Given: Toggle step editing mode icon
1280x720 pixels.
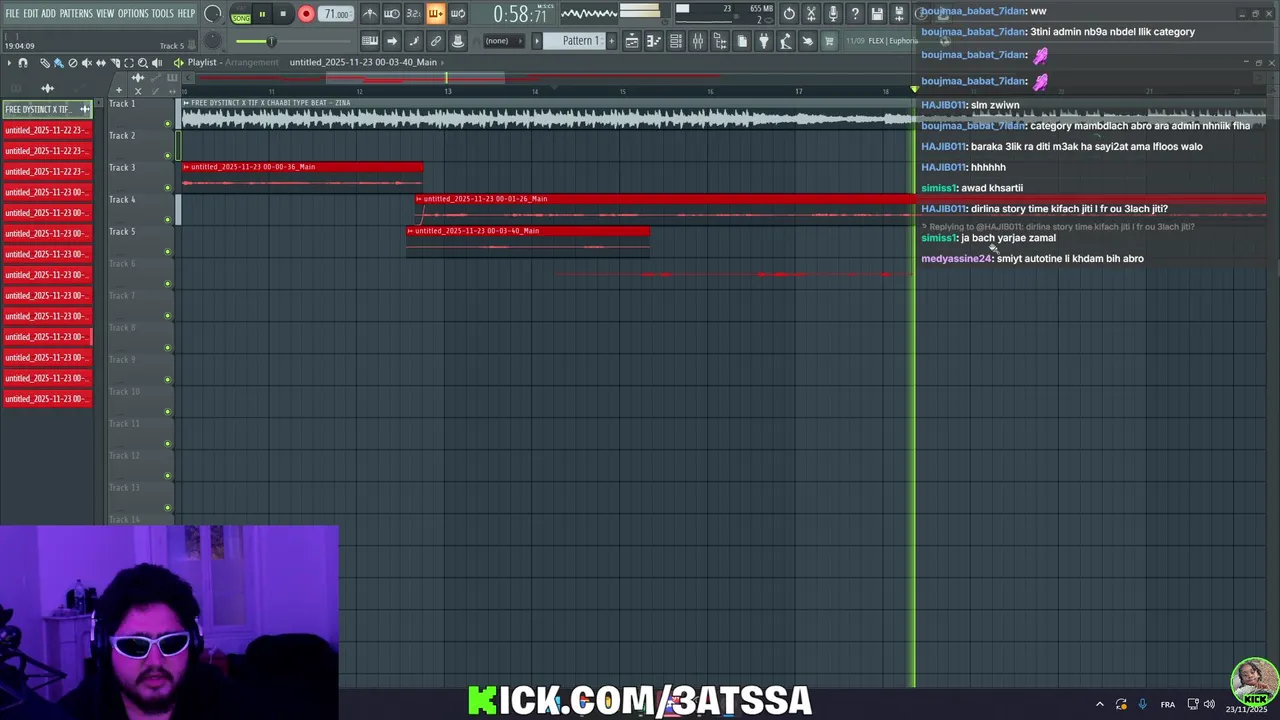Looking at the screenshot, I should (414, 41).
